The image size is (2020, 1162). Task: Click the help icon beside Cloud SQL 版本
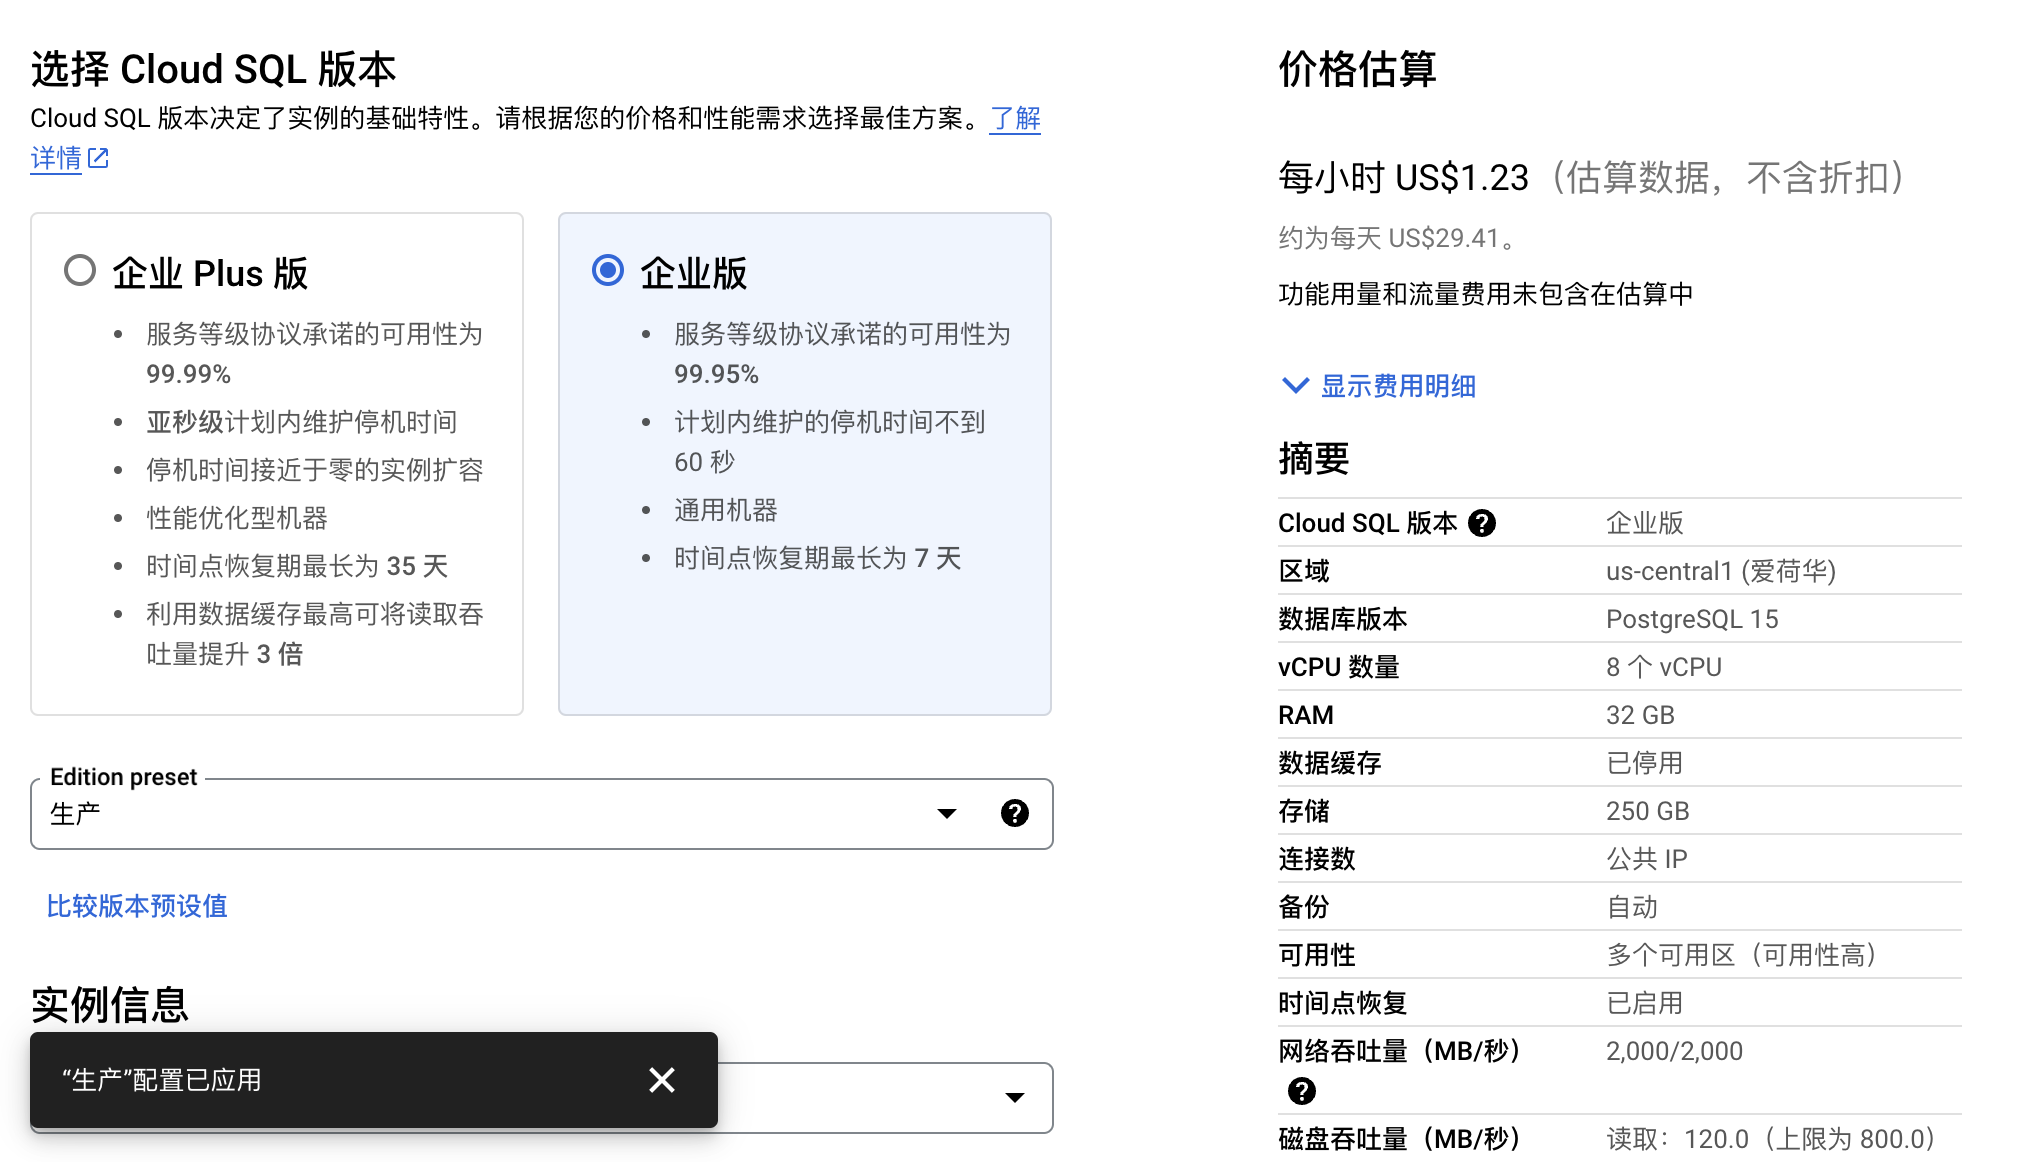point(1482,523)
